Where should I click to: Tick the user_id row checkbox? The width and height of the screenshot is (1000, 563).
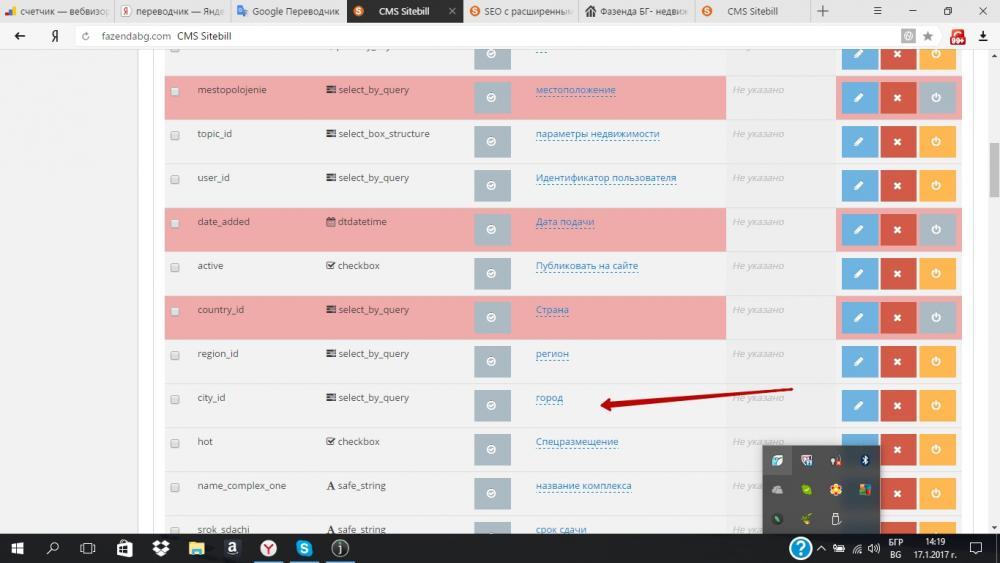coord(175,179)
